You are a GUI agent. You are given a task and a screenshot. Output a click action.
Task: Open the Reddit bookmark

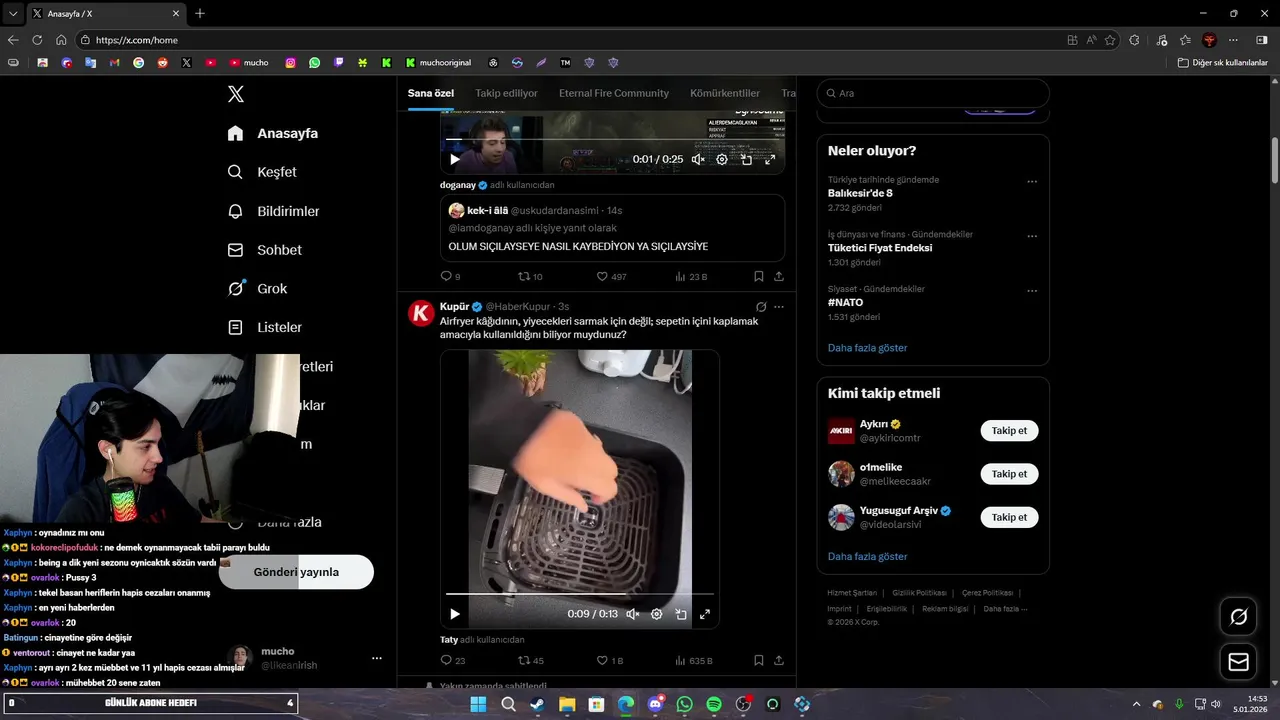pyautogui.click(x=163, y=62)
